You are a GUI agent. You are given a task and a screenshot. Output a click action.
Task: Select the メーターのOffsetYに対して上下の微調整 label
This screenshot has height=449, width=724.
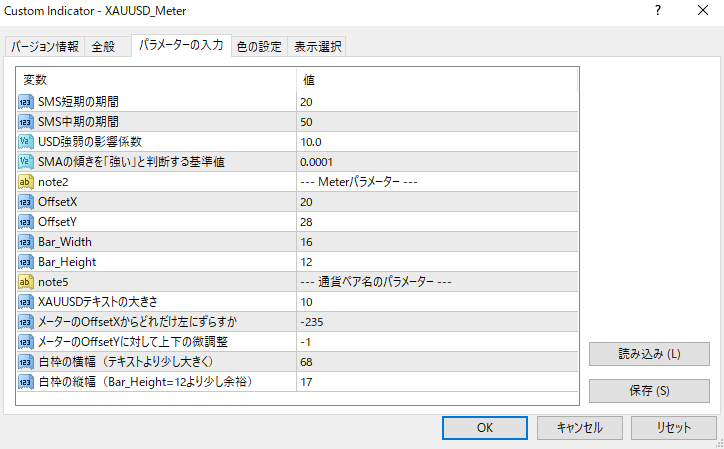pyautogui.click(x=133, y=342)
